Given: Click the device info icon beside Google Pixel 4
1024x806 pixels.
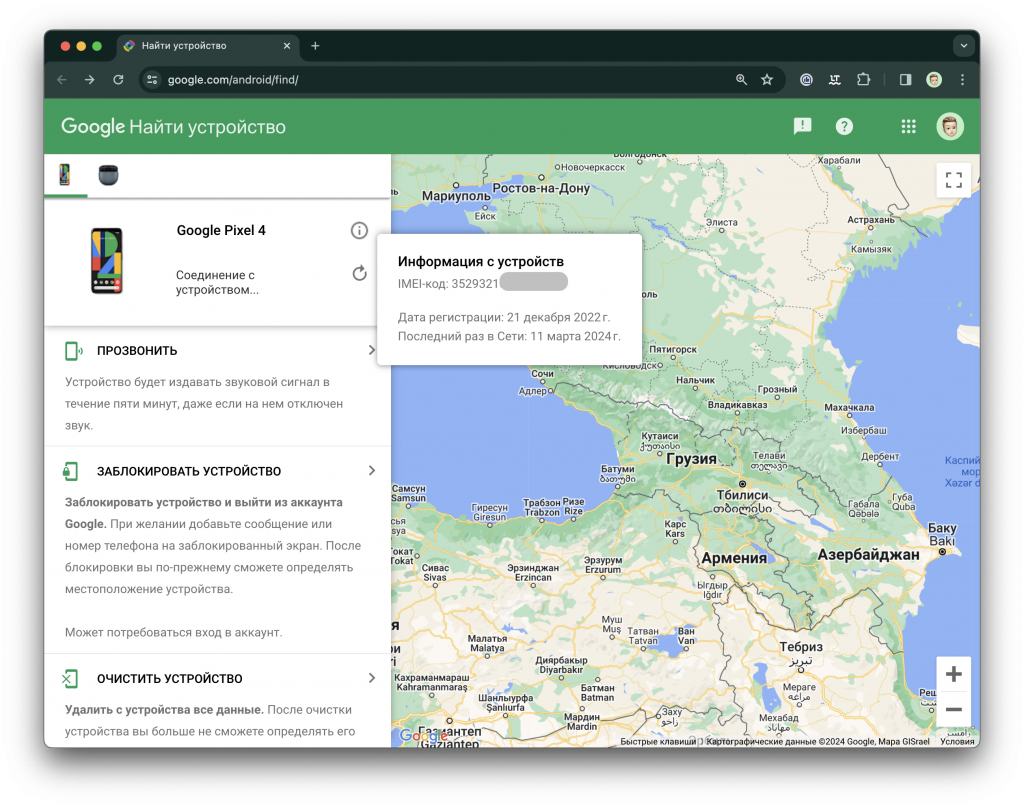Looking at the screenshot, I should [x=359, y=231].
